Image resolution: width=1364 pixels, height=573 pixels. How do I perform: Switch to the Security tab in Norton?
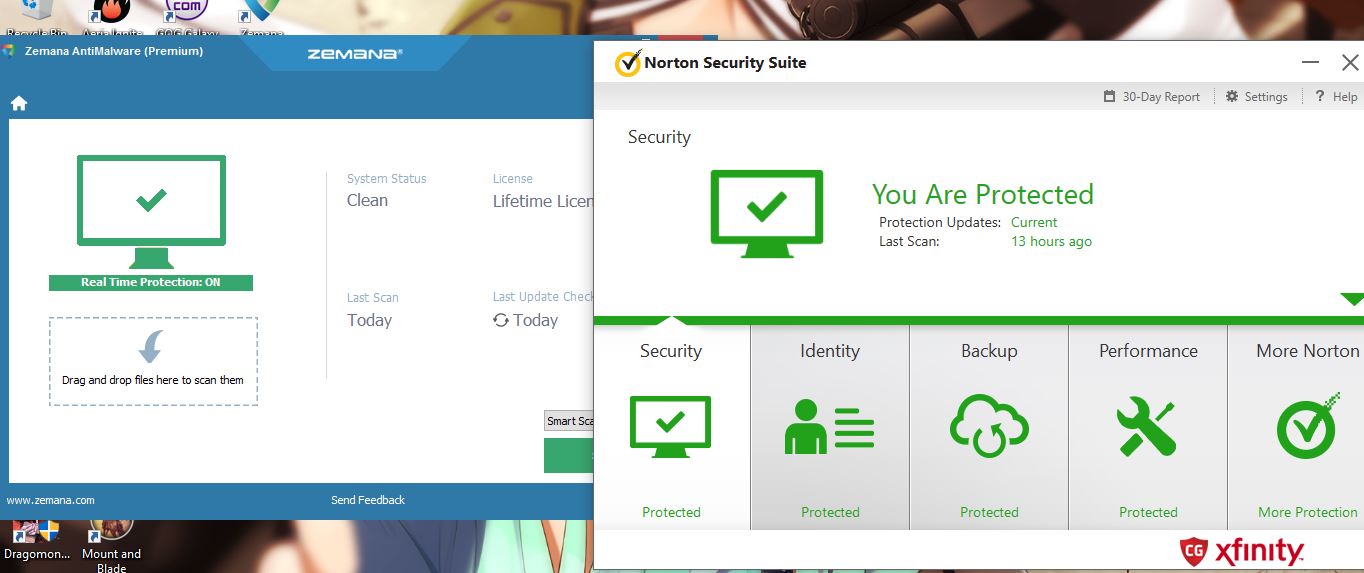pos(671,427)
